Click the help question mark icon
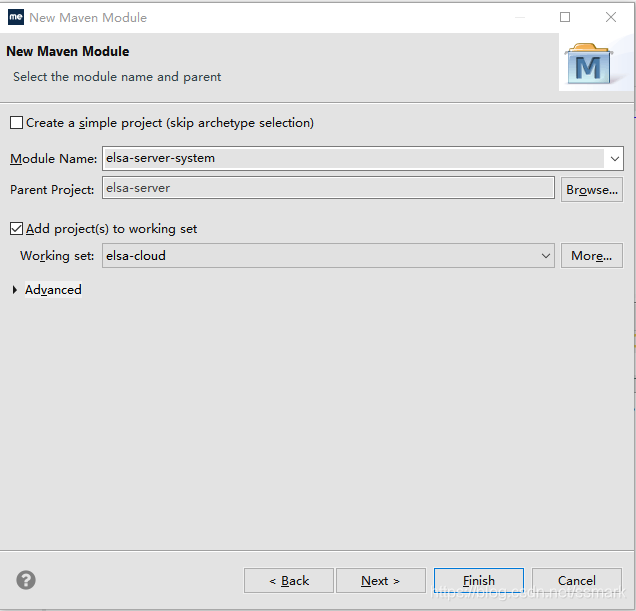This screenshot has width=636, height=611. tap(26, 580)
